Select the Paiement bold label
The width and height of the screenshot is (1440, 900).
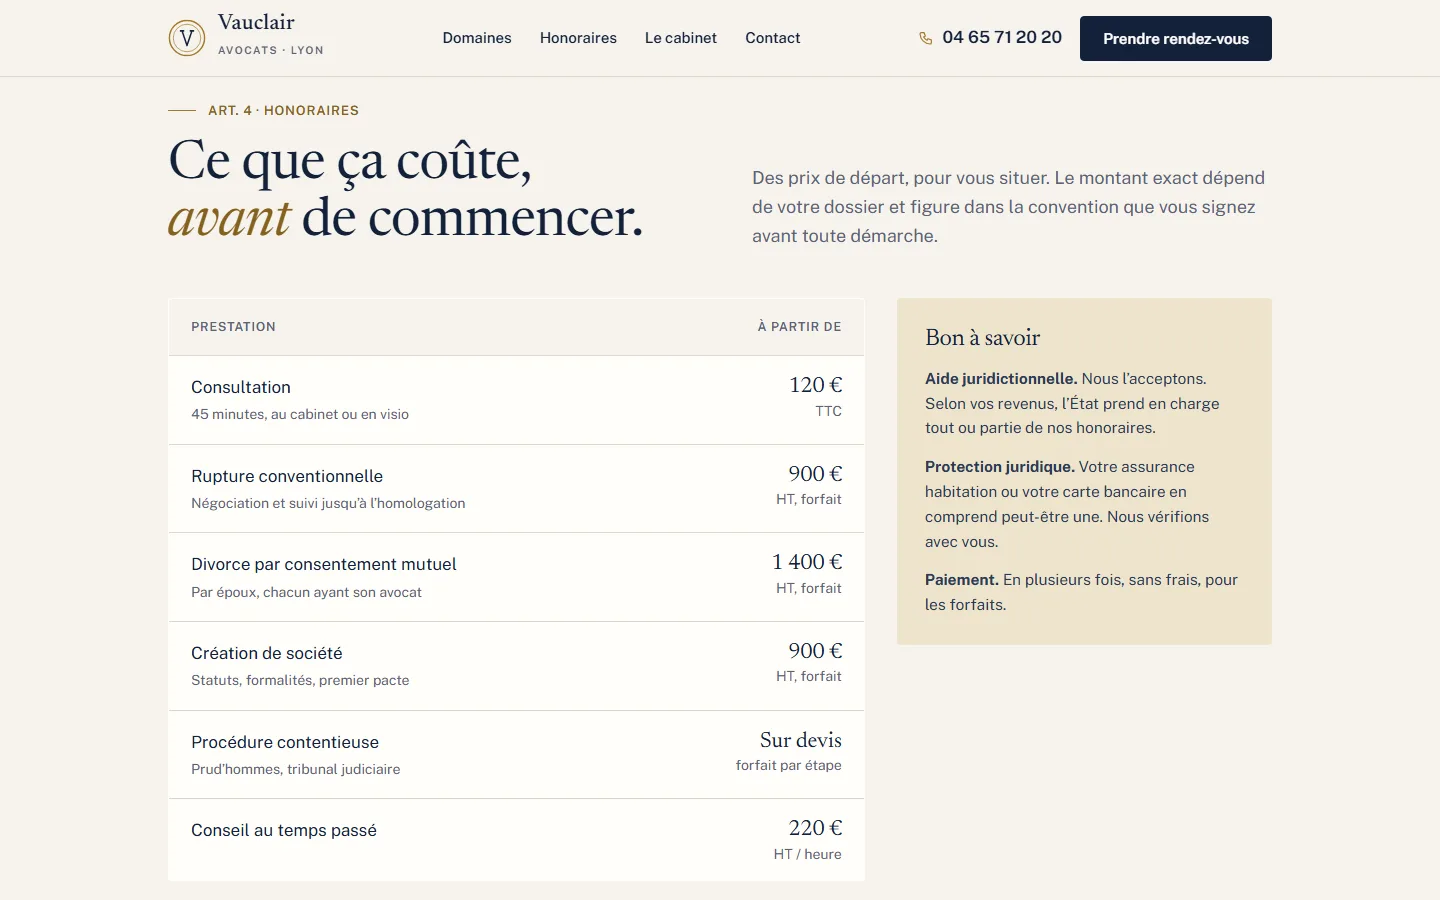coord(962,580)
